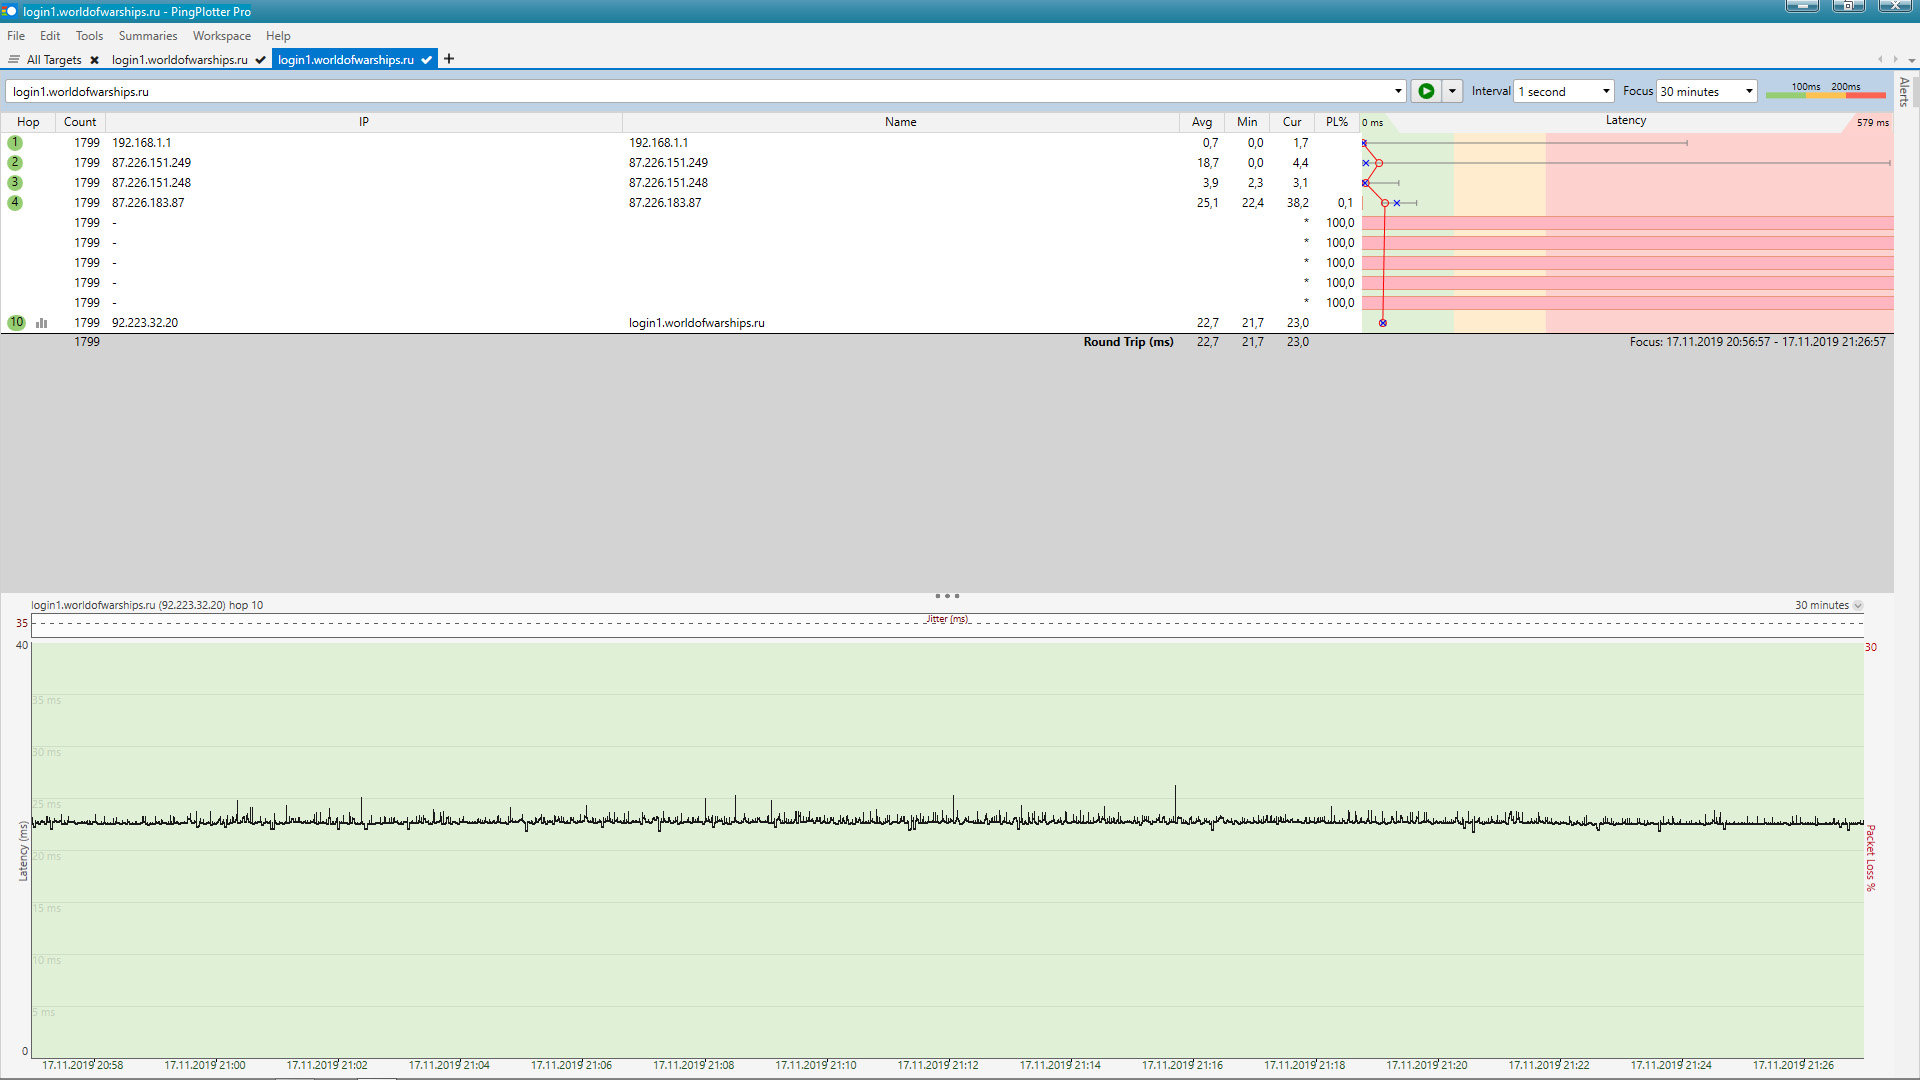This screenshot has width=1920, height=1080.
Task: Open the Focus dropdown showing 30 minutes
Action: click(x=1707, y=91)
